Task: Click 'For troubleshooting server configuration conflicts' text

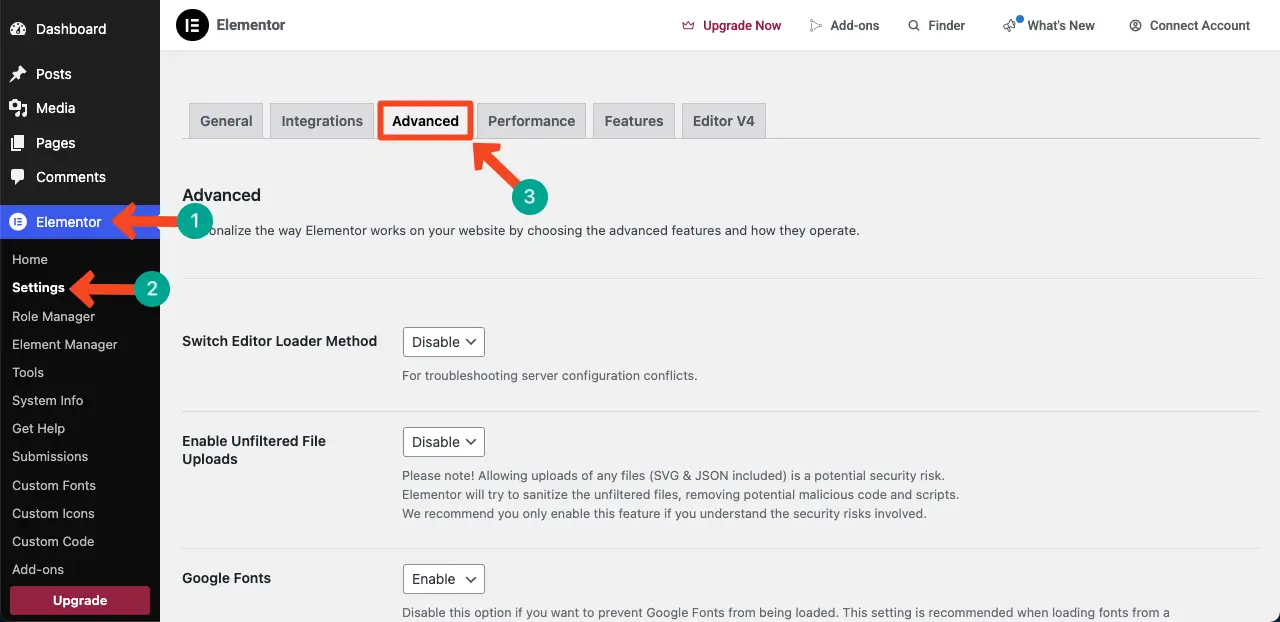Action: [x=549, y=376]
